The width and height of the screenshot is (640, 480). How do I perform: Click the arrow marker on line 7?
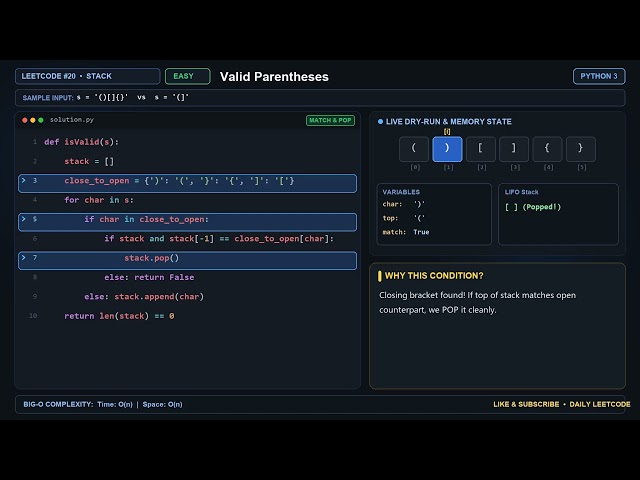(x=24, y=258)
